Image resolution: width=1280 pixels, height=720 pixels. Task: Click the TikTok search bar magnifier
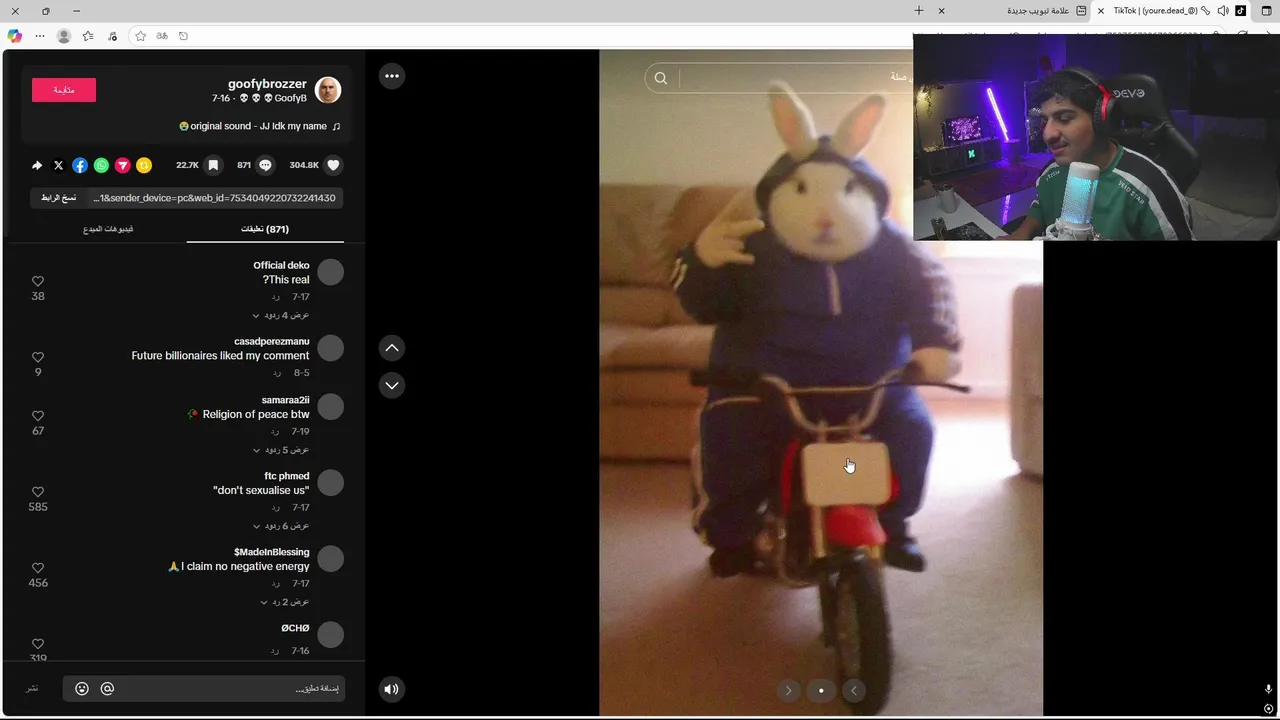point(661,78)
